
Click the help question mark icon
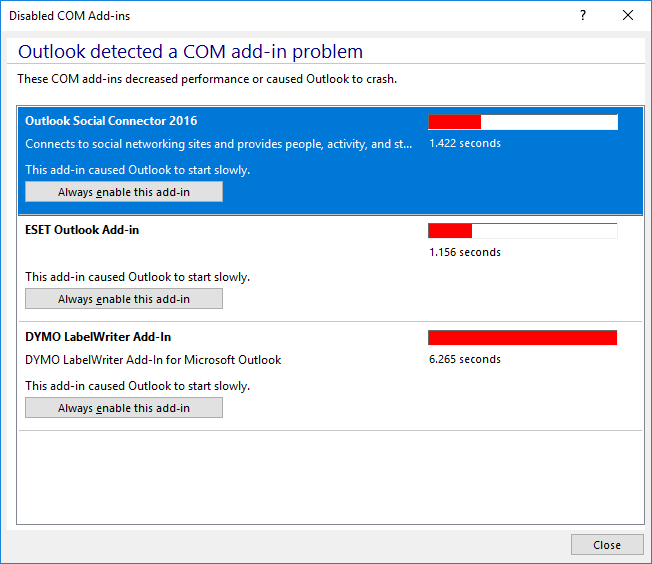583,15
